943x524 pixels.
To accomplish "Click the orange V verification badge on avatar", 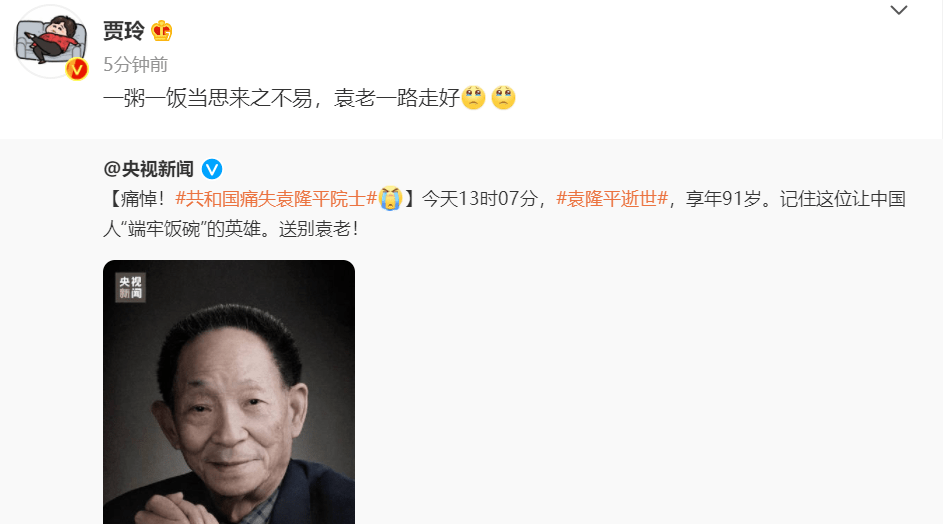I will coord(77,70).
